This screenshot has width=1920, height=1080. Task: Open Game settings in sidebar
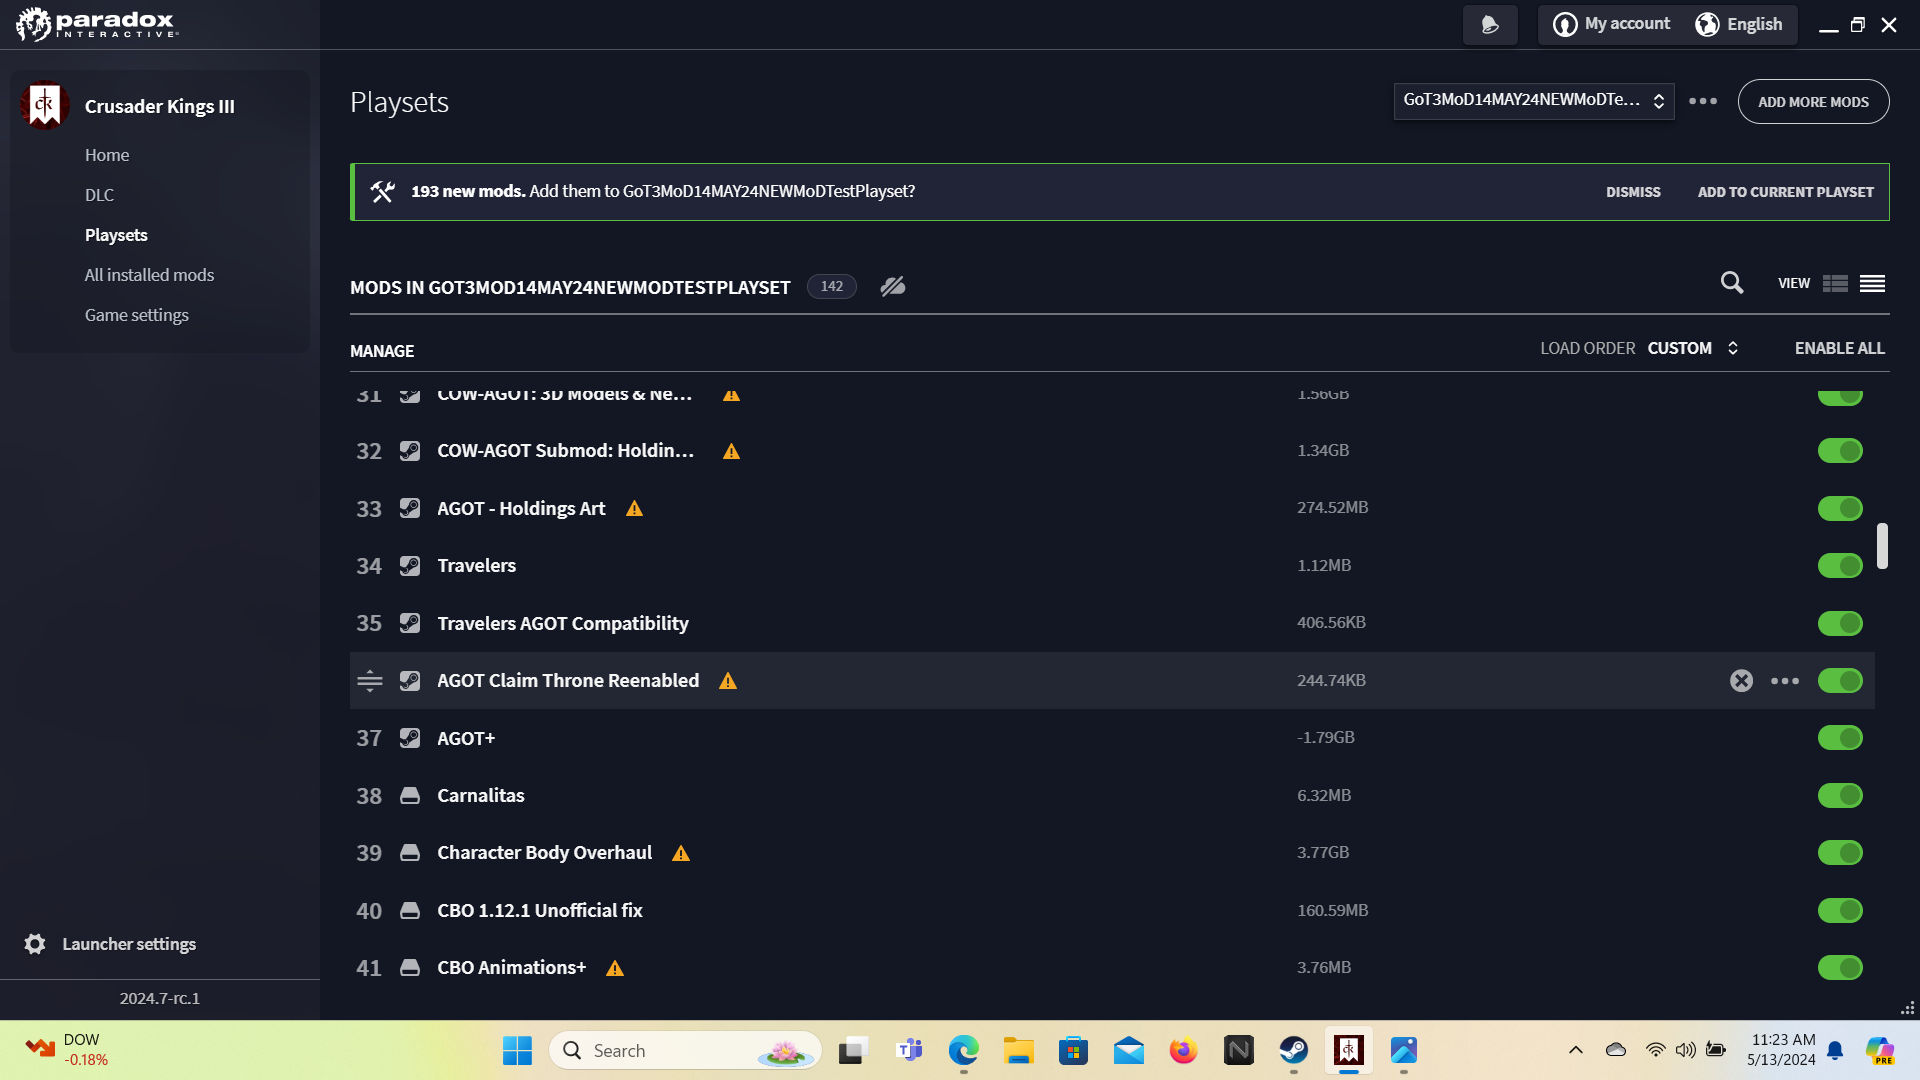[137, 315]
